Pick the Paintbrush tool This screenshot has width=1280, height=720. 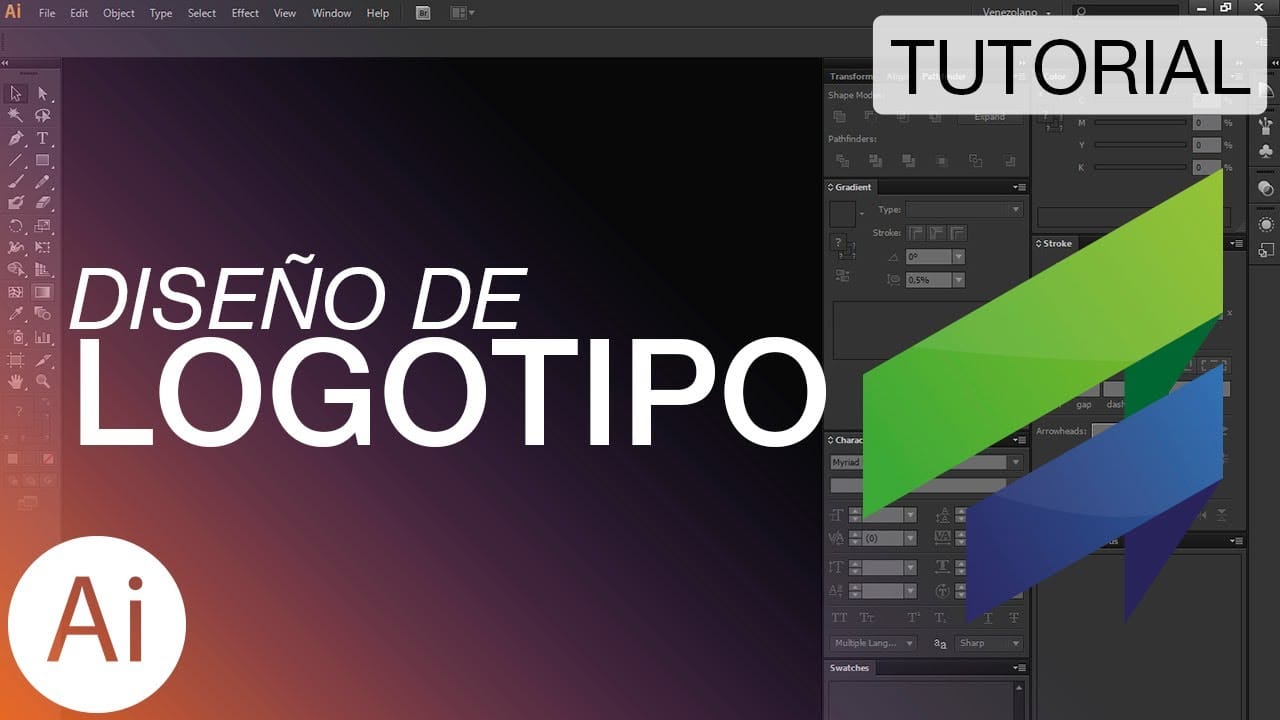pos(16,182)
